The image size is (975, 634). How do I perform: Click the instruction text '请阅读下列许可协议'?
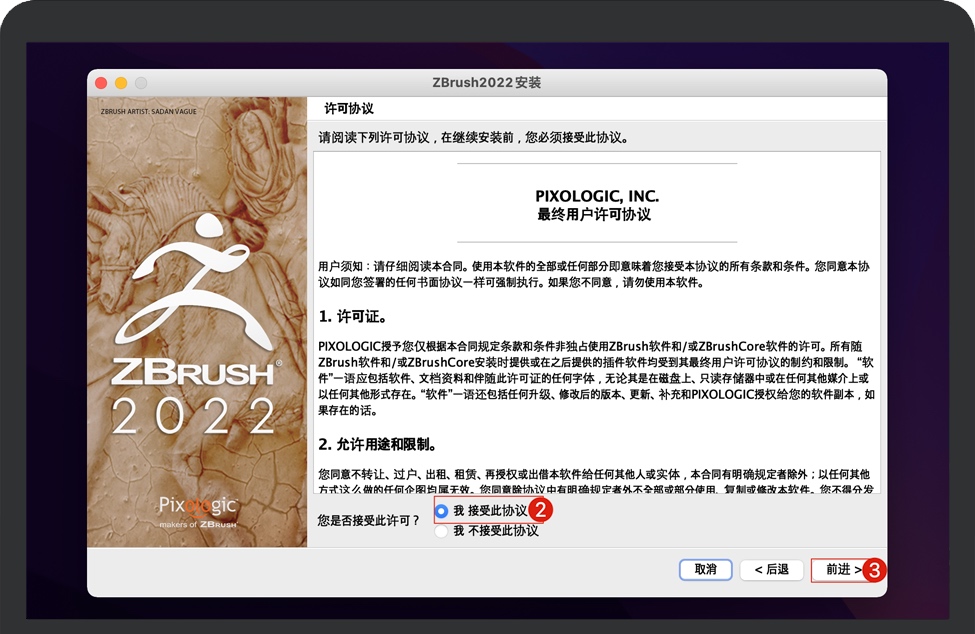point(374,137)
